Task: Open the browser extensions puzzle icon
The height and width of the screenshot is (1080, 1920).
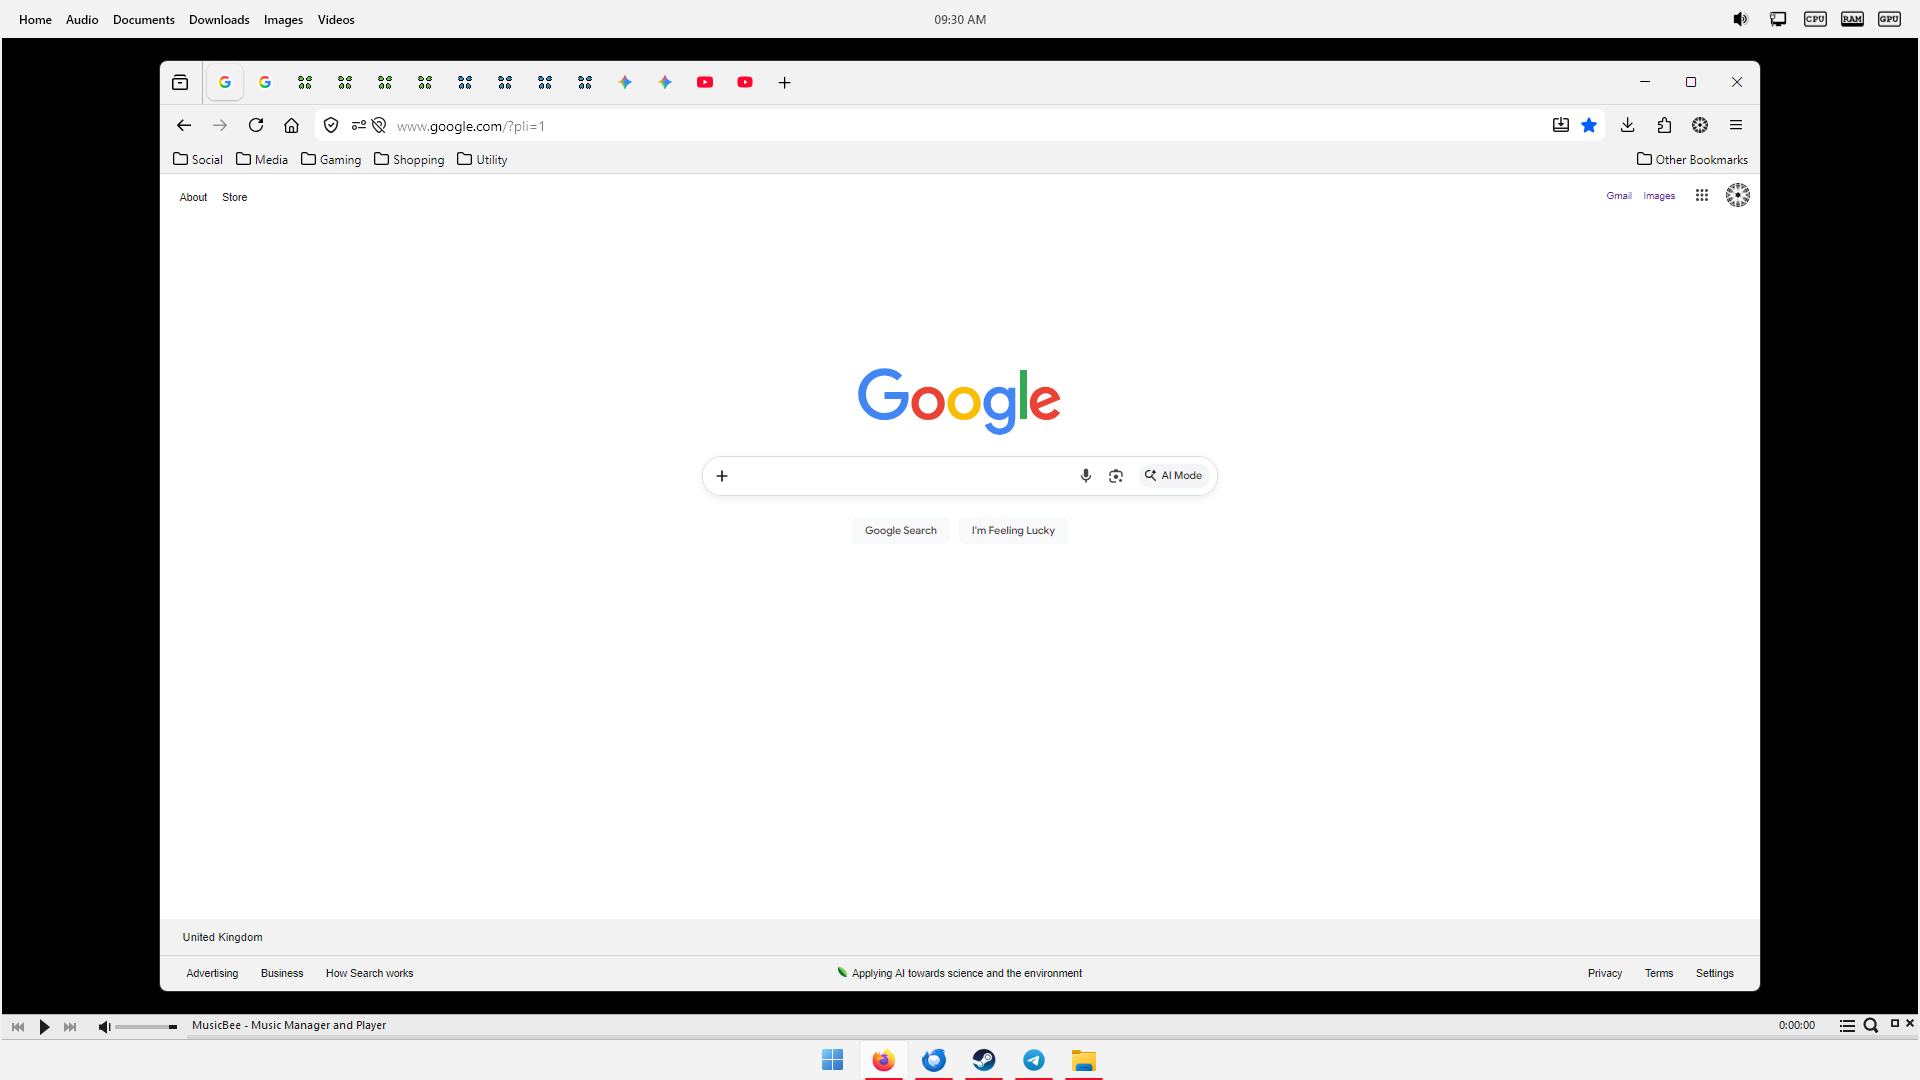Action: pos(1664,125)
